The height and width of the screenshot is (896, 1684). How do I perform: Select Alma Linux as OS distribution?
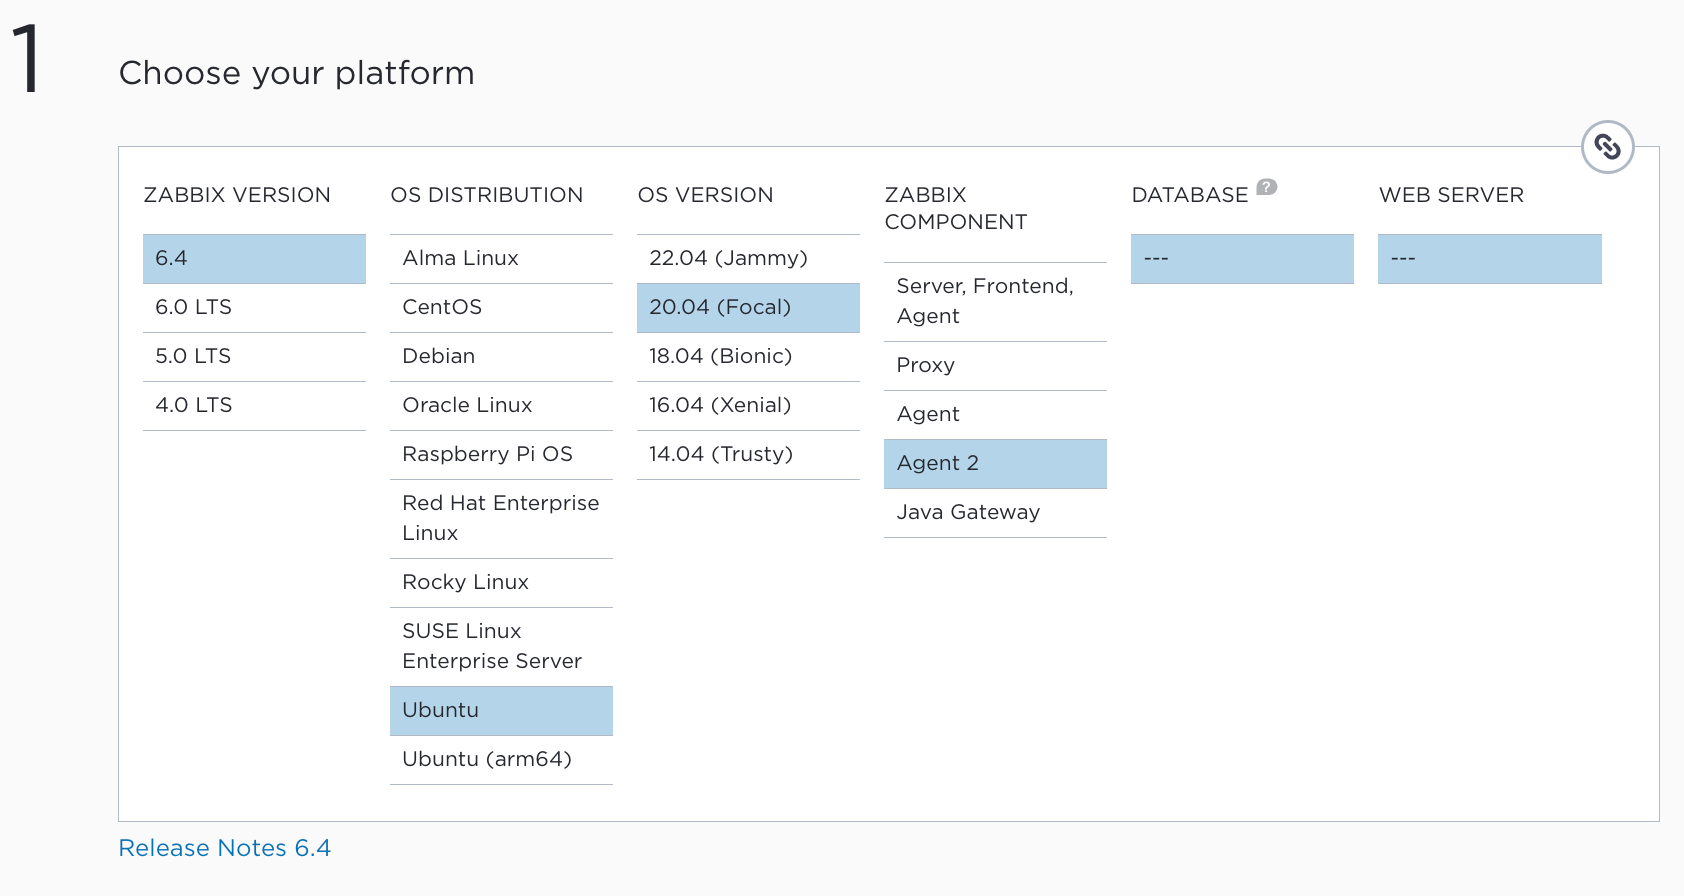click(500, 258)
